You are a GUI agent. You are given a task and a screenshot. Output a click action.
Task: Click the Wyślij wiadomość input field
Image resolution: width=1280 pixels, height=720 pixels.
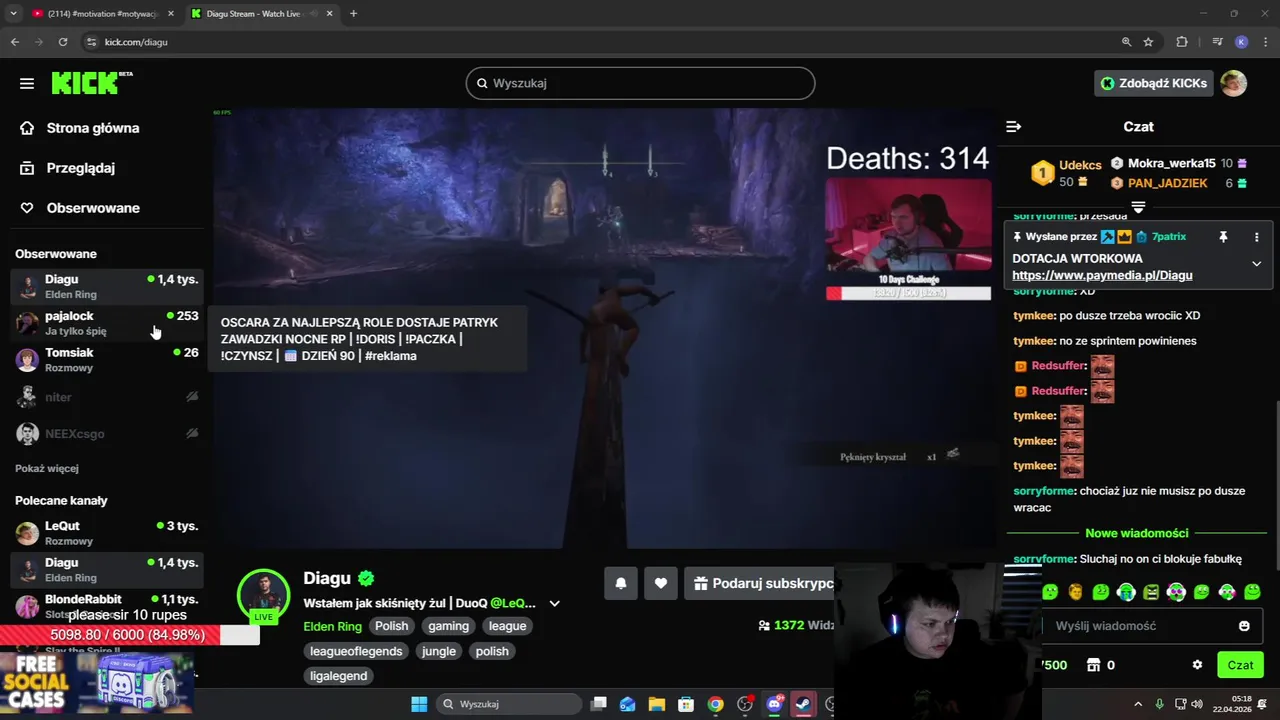[1149, 626]
